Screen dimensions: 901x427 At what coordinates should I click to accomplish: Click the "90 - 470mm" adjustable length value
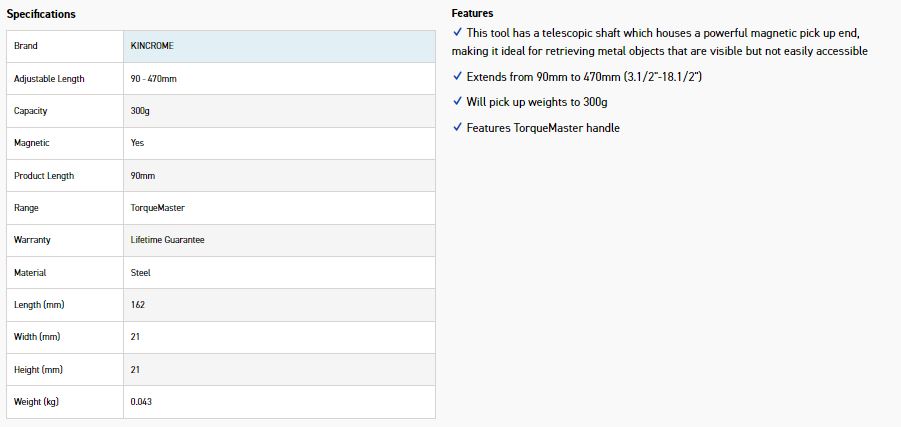click(154, 79)
